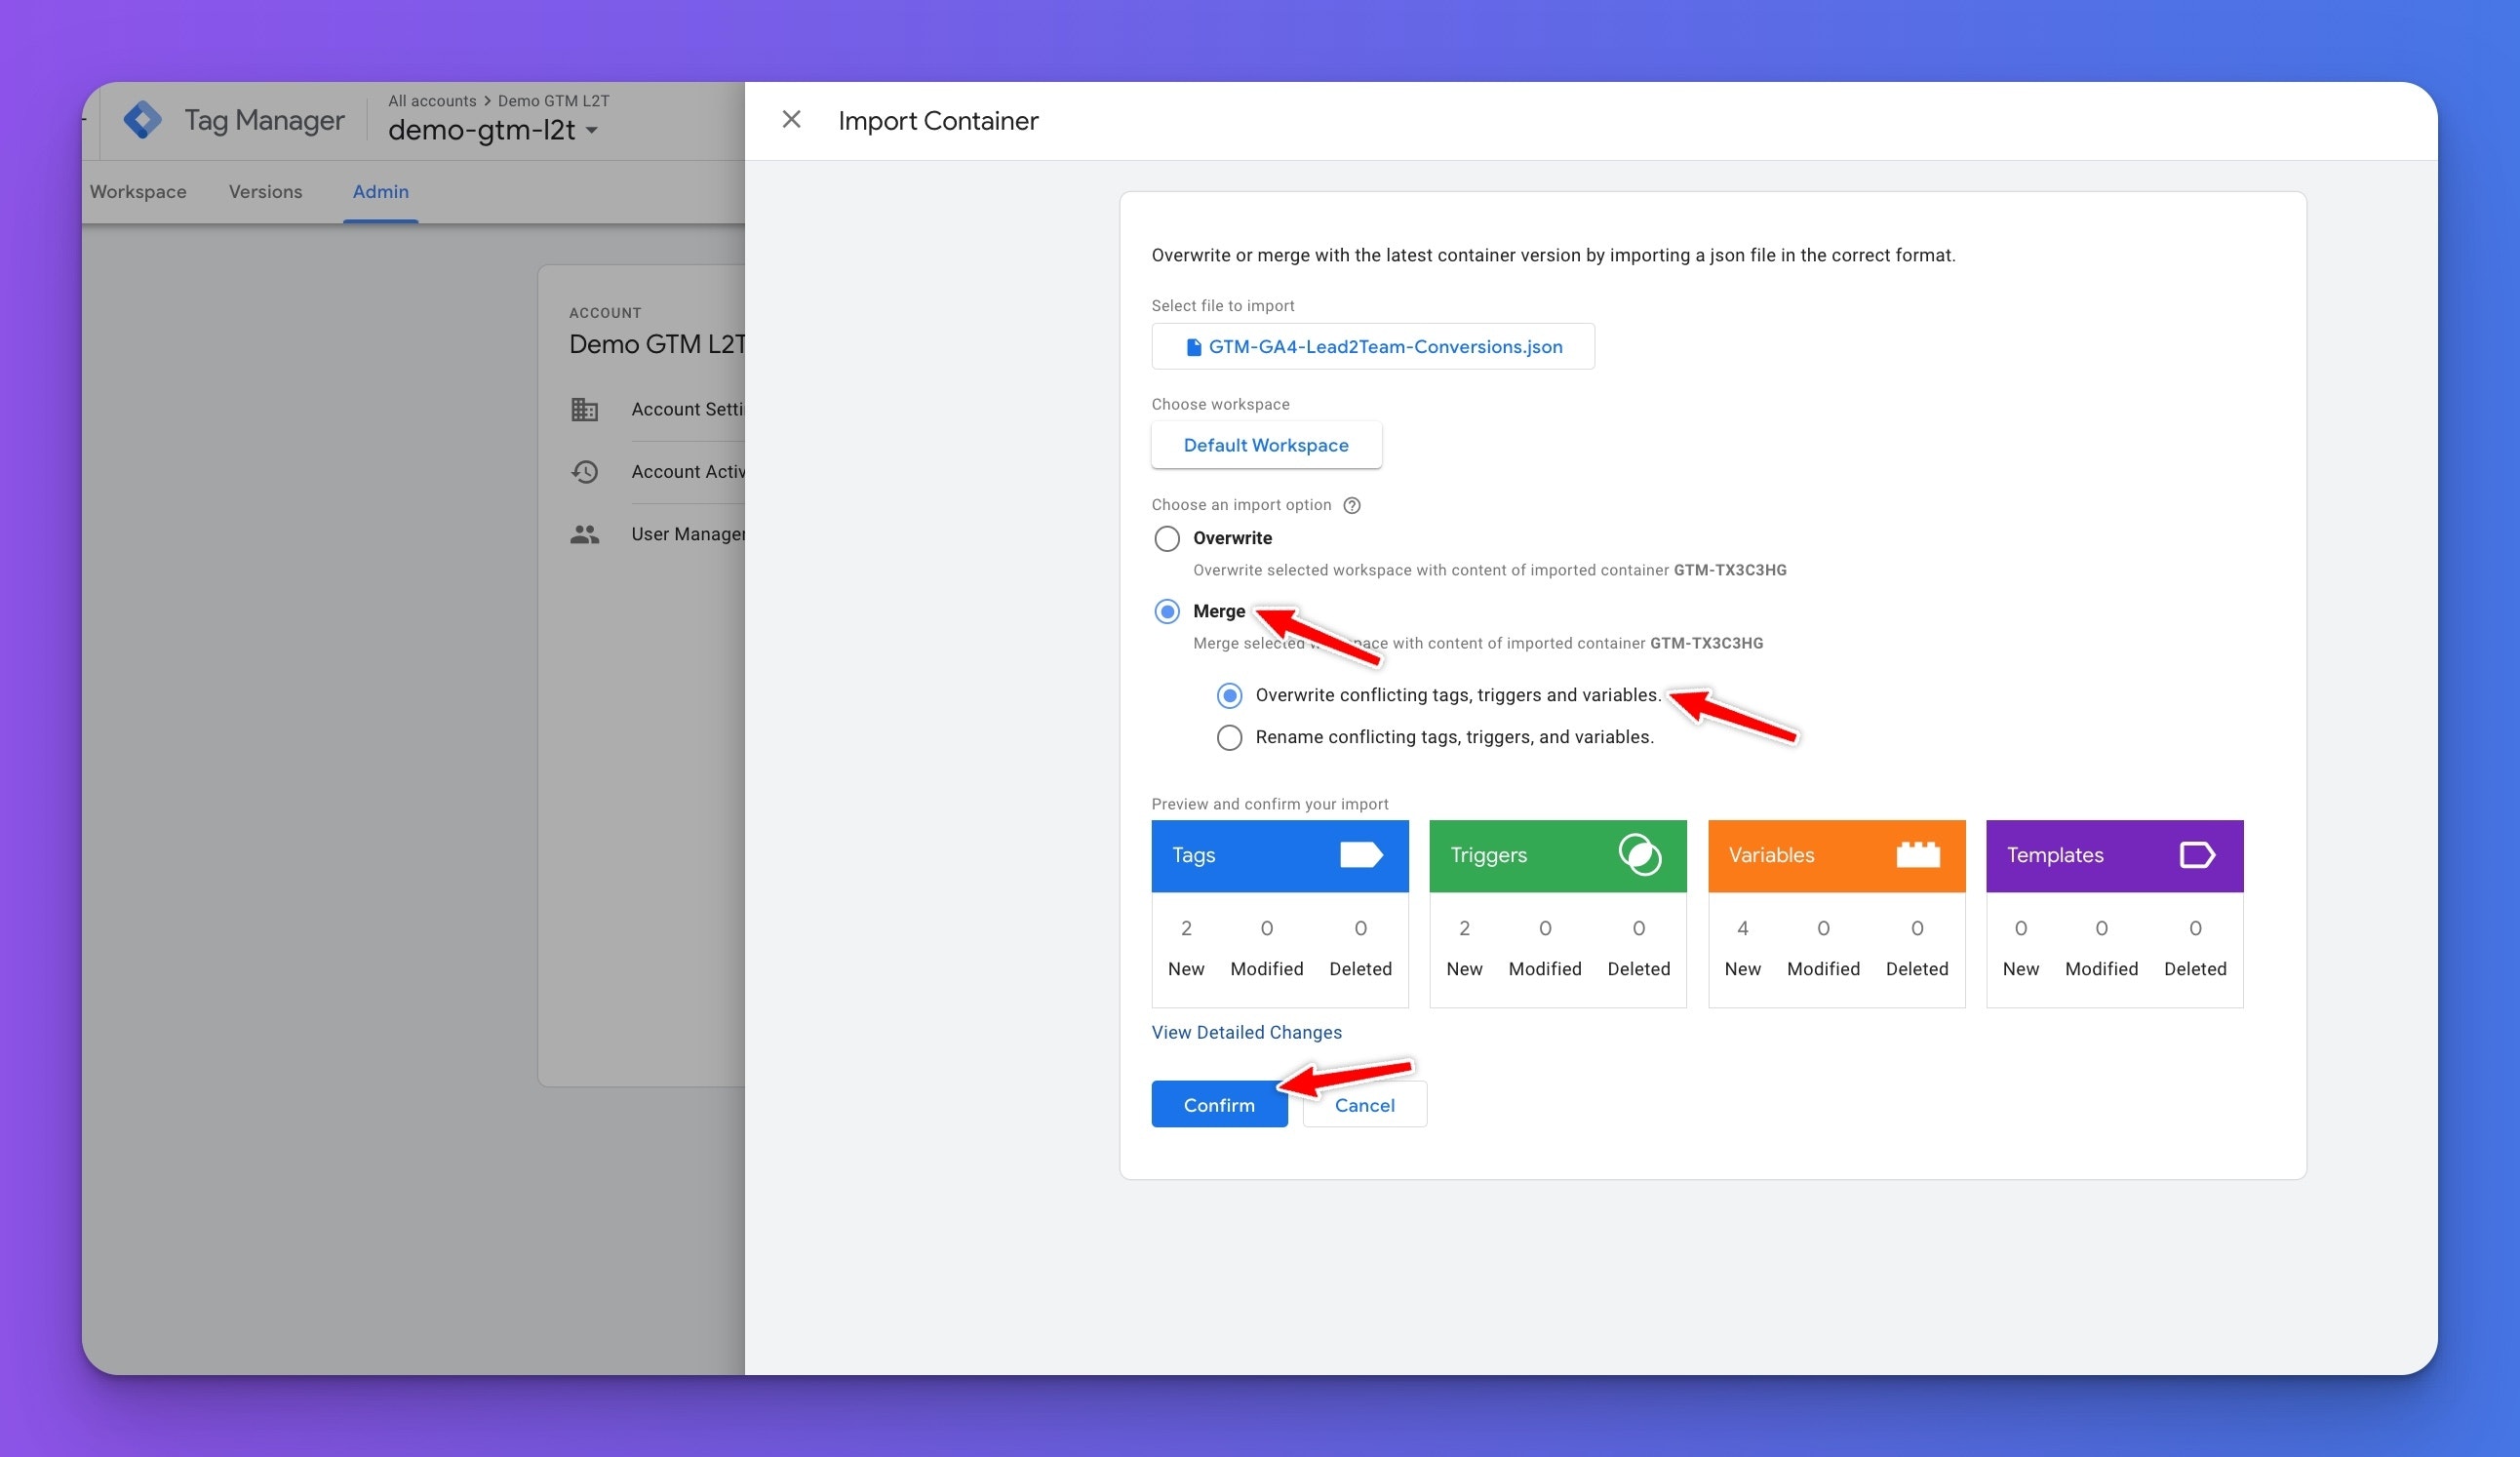Choose Rename conflicting tags, triggers, and variables
The height and width of the screenshot is (1457, 2520).
(x=1229, y=737)
